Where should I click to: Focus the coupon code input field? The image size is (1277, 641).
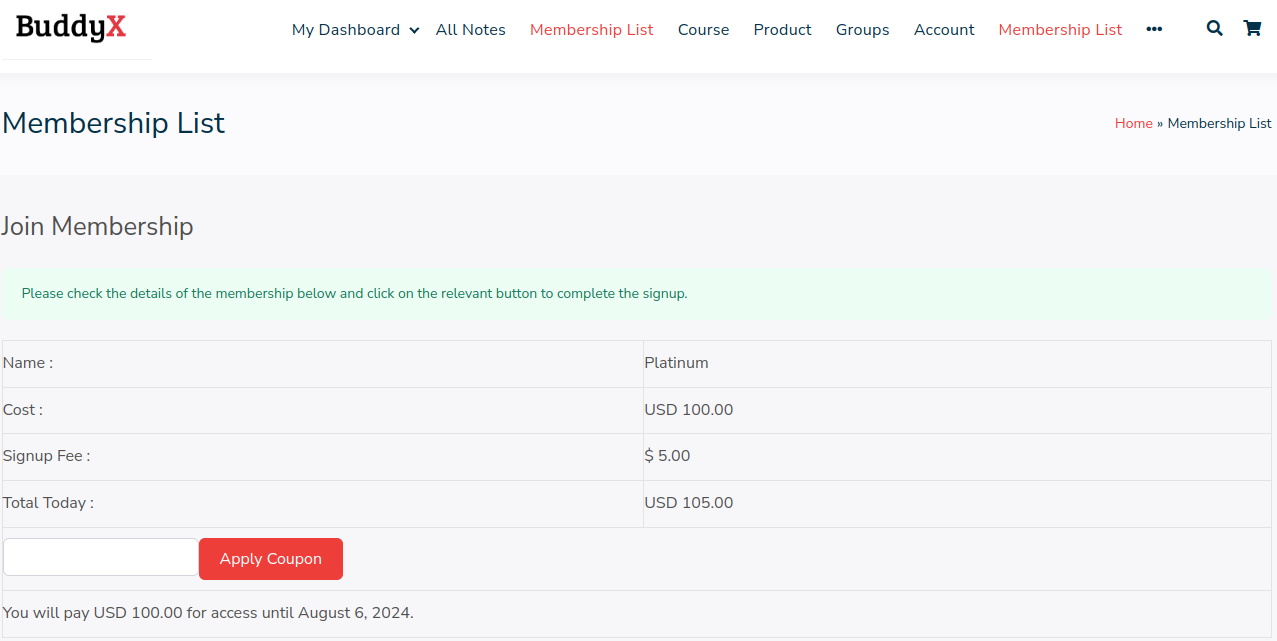(x=101, y=557)
